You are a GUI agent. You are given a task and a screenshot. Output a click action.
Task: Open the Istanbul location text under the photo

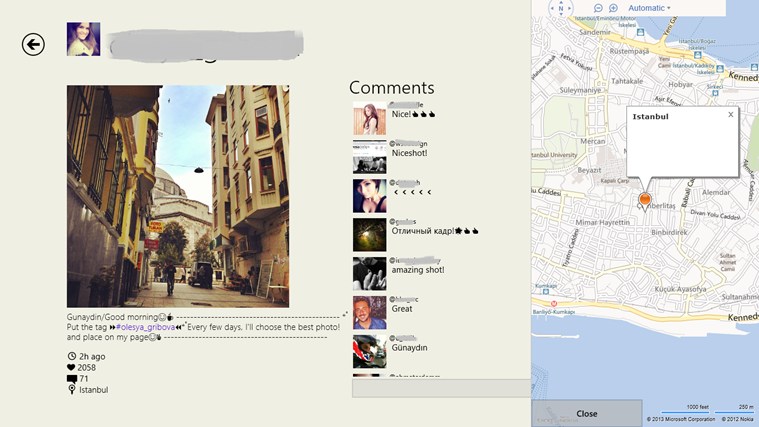94,390
